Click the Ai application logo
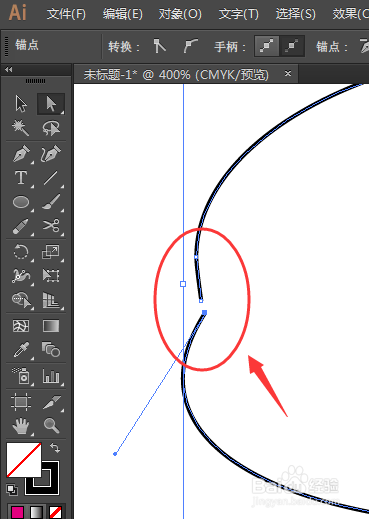Screen dimensions: 369x519 click(x=17, y=13)
